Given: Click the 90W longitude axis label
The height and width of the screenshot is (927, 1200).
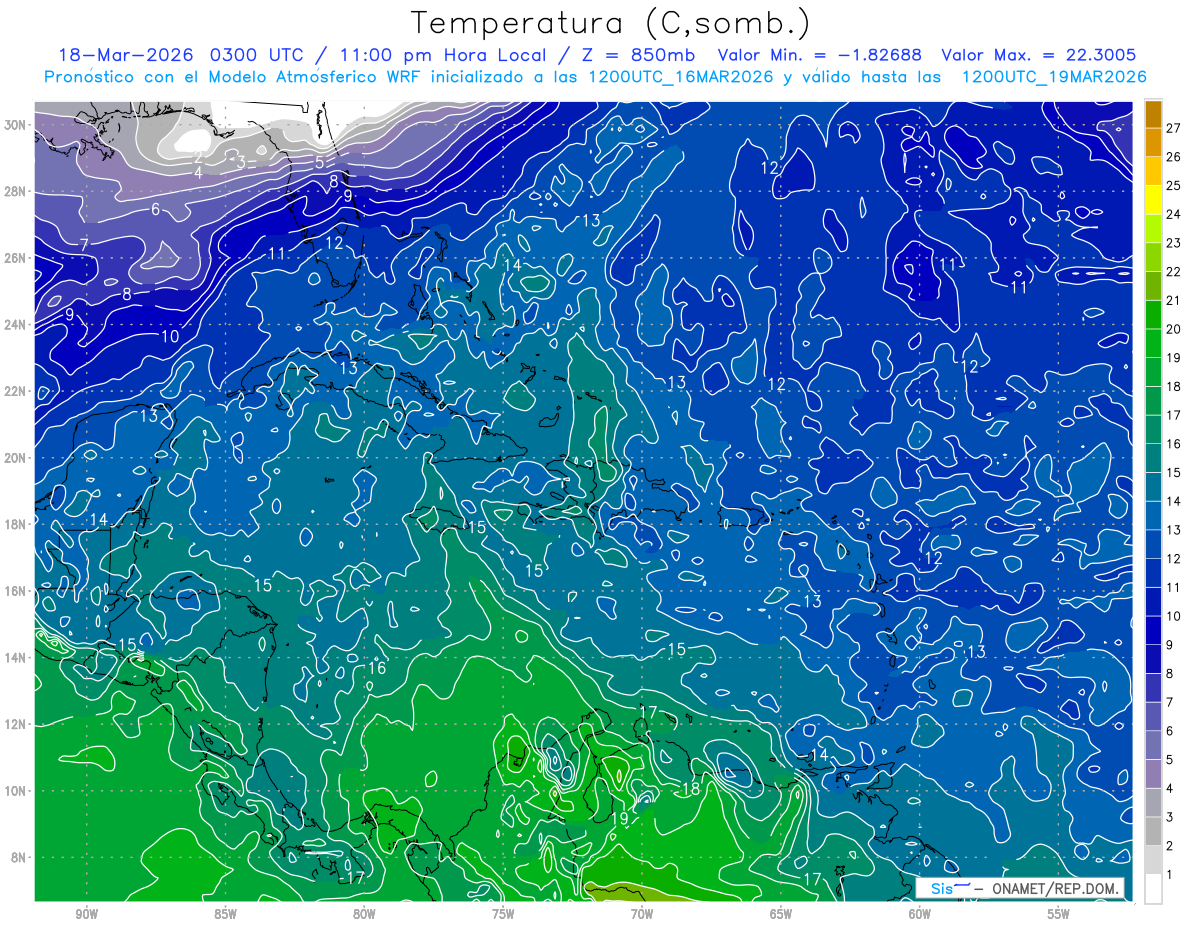Looking at the screenshot, I should [x=87, y=914].
